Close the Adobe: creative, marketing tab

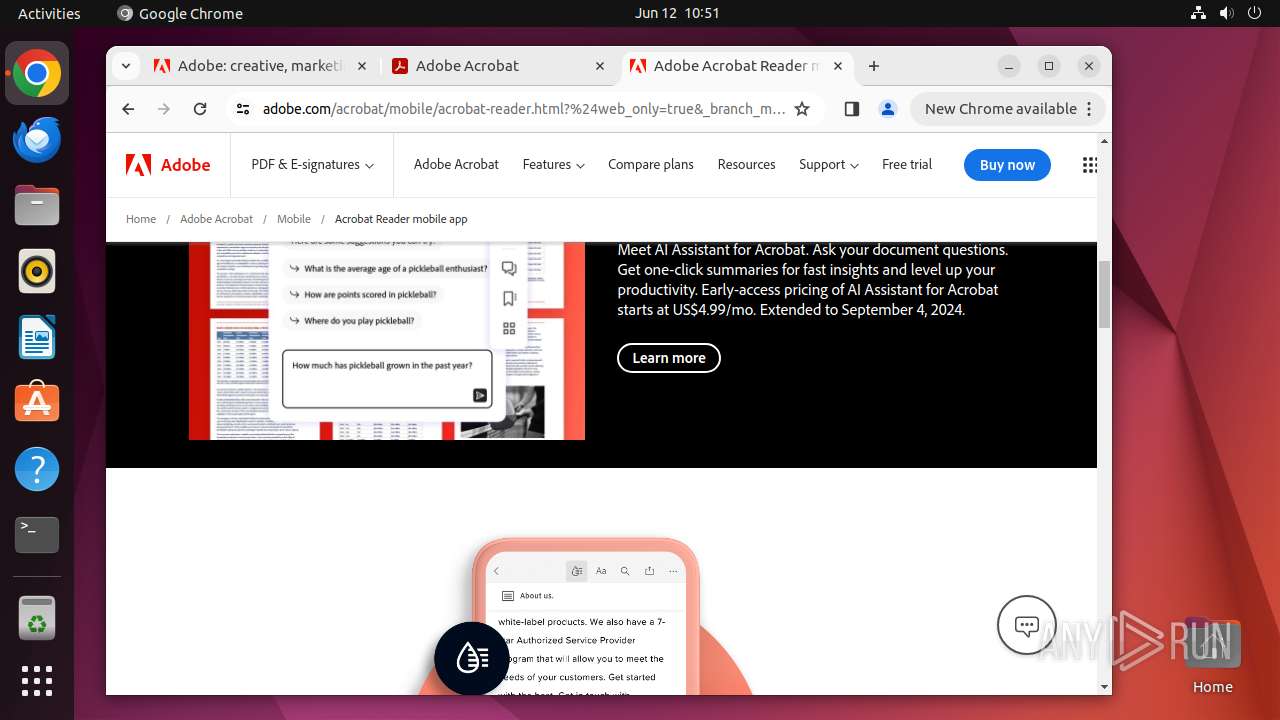click(361, 66)
